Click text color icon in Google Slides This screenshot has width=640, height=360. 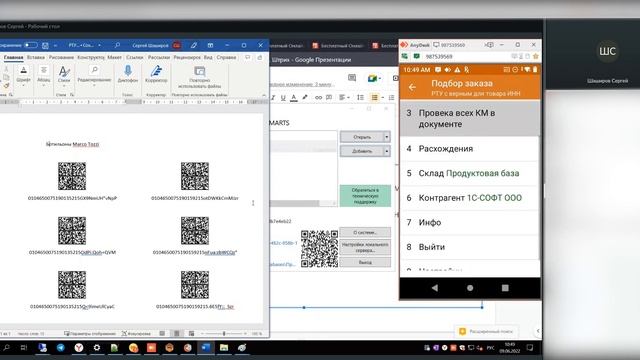point(293,98)
